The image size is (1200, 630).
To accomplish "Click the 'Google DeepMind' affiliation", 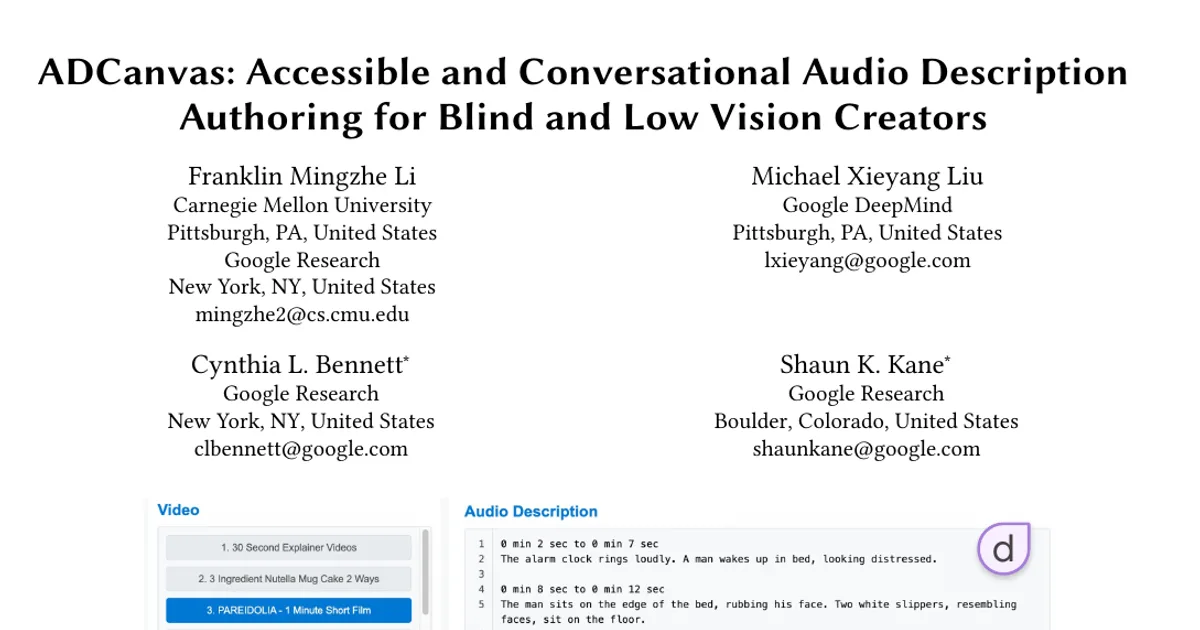I will pos(867,206).
